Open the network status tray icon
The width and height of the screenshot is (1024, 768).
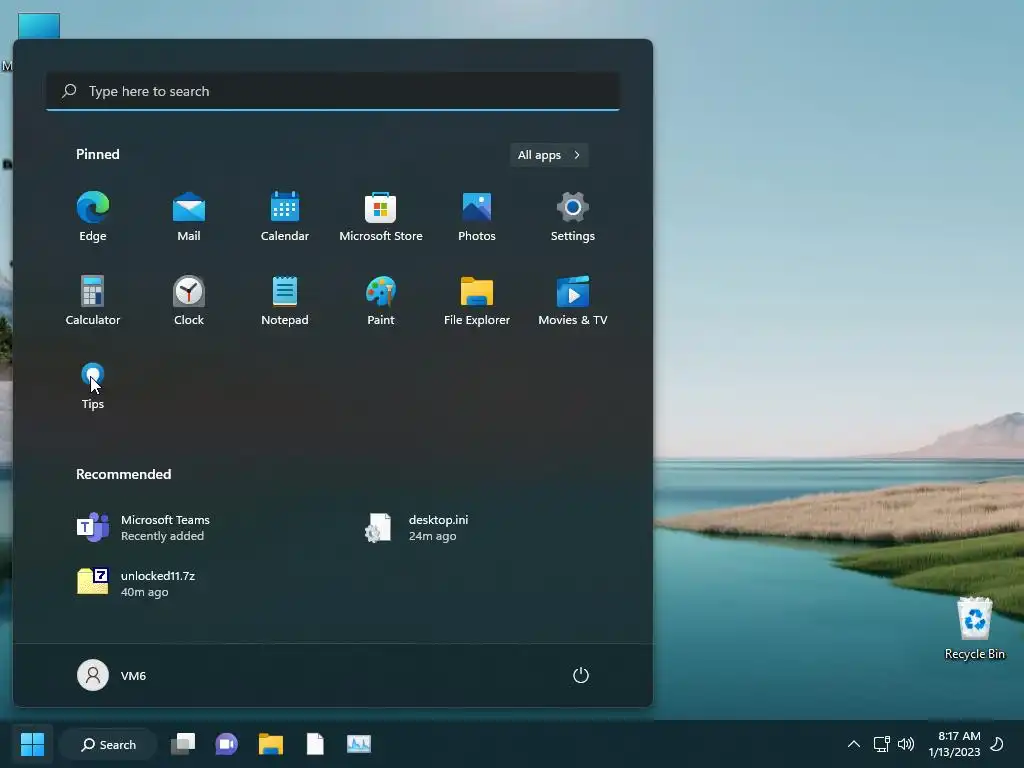tap(882, 744)
